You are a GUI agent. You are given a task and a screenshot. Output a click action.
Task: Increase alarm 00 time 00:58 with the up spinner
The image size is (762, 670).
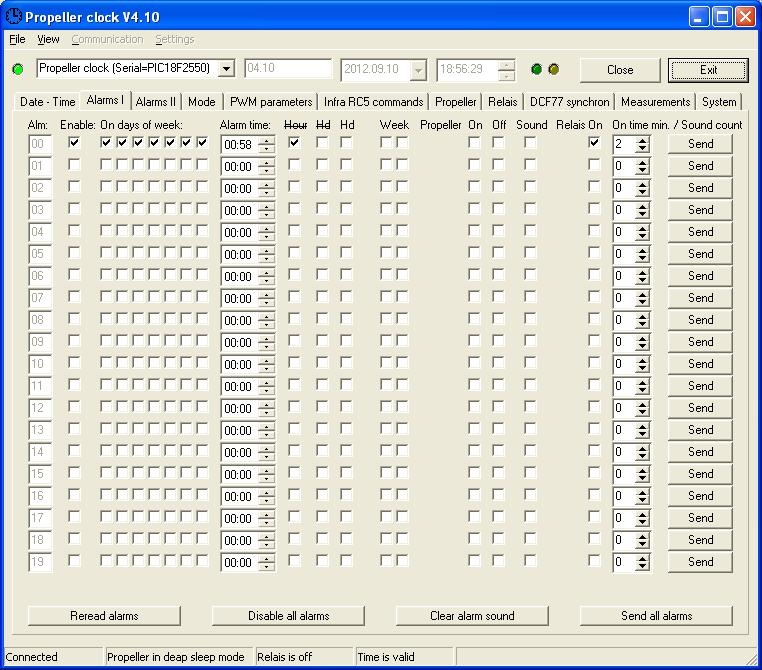(266, 140)
